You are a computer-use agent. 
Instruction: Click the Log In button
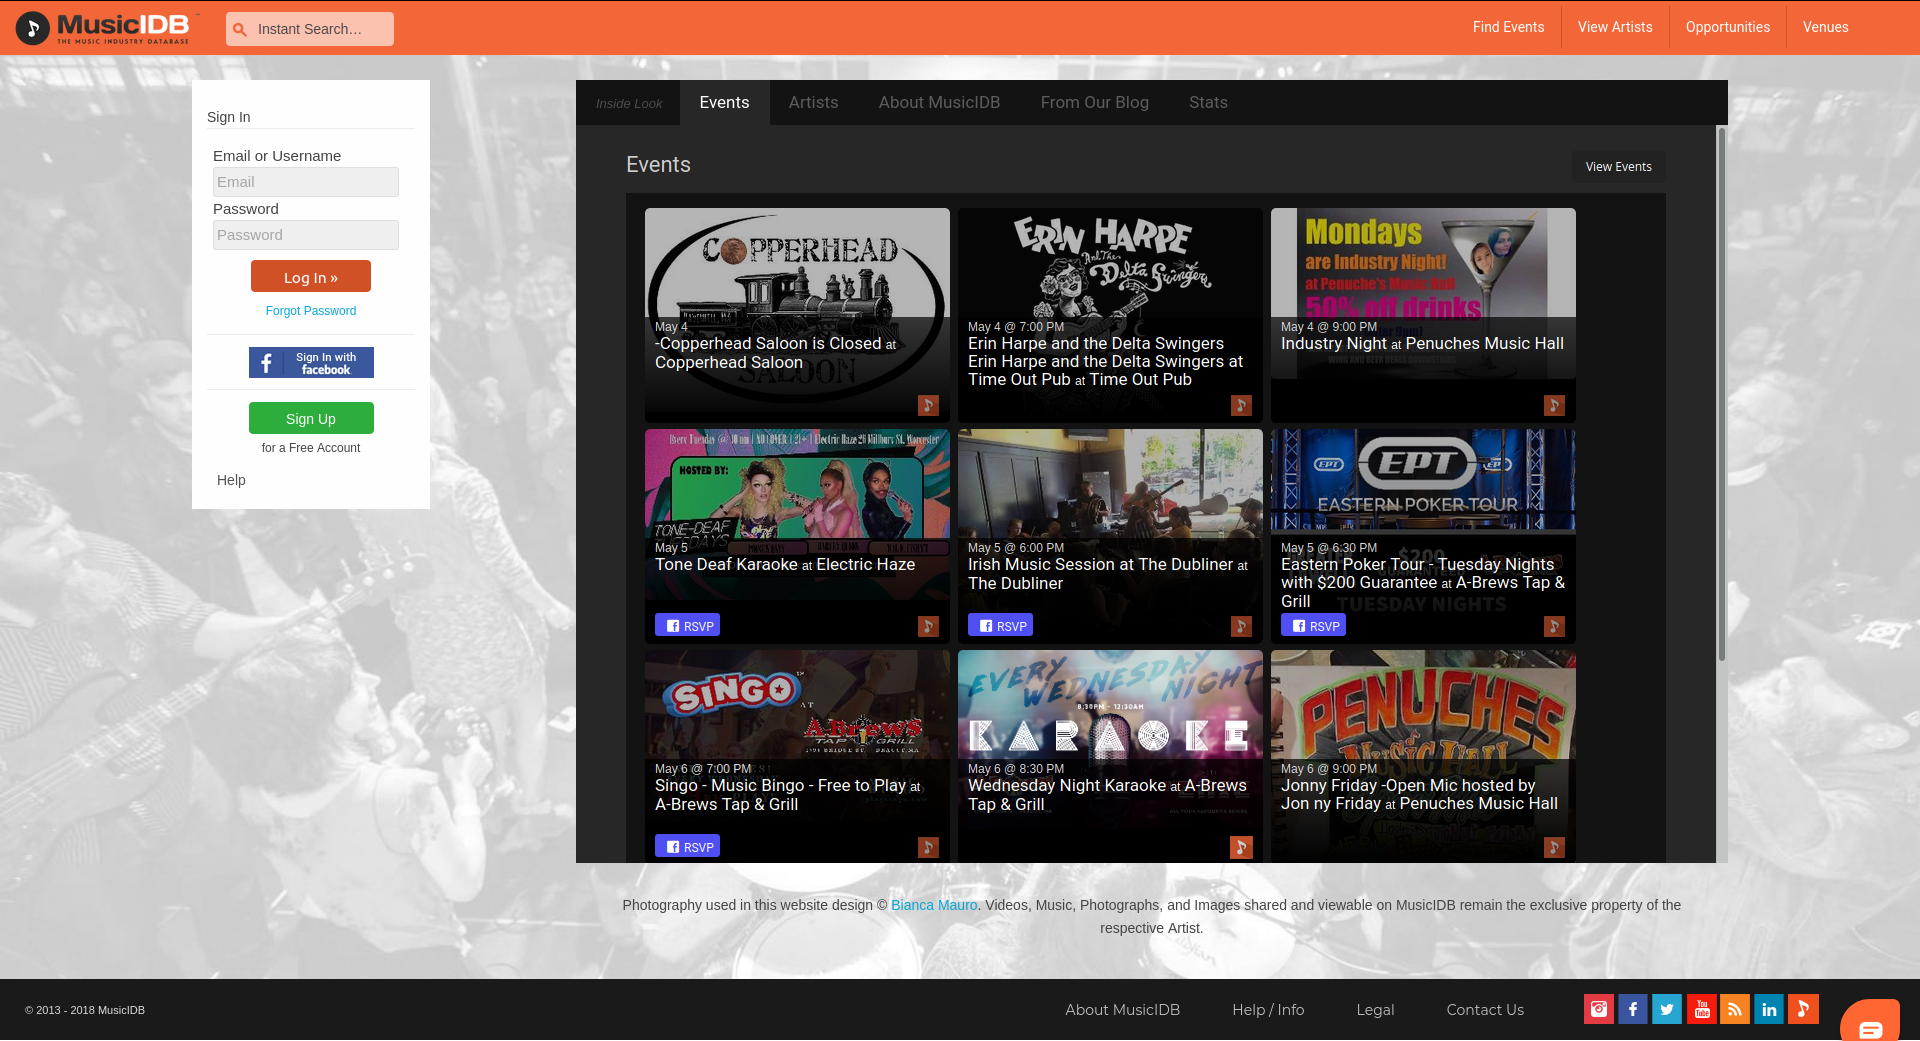(x=311, y=276)
